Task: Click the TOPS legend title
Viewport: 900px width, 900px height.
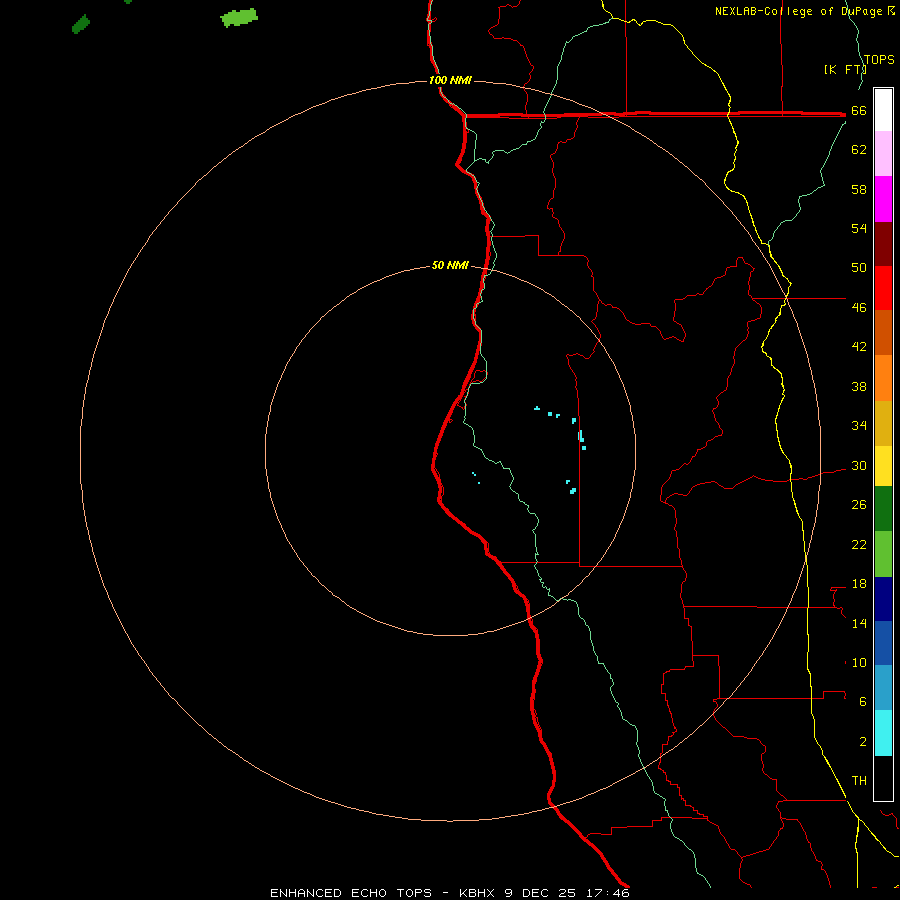Action: [x=879, y=60]
